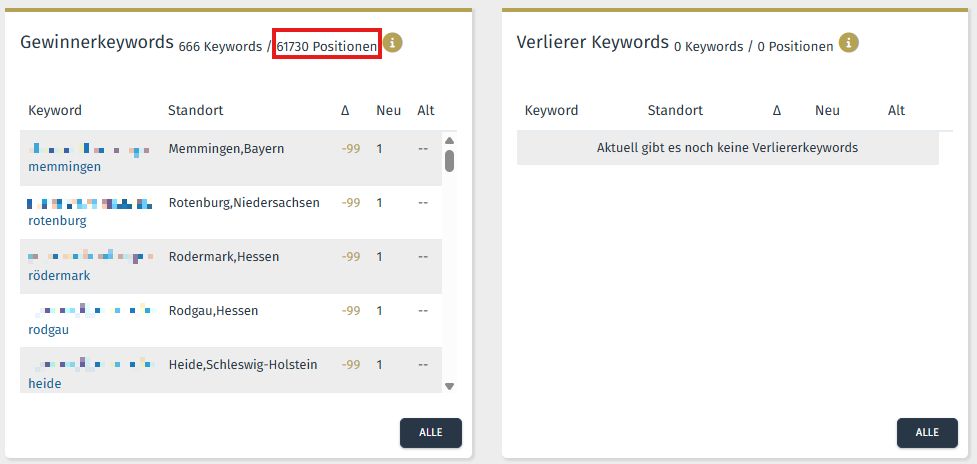Click the Alt column header in Gewinnerkeywords

426,111
